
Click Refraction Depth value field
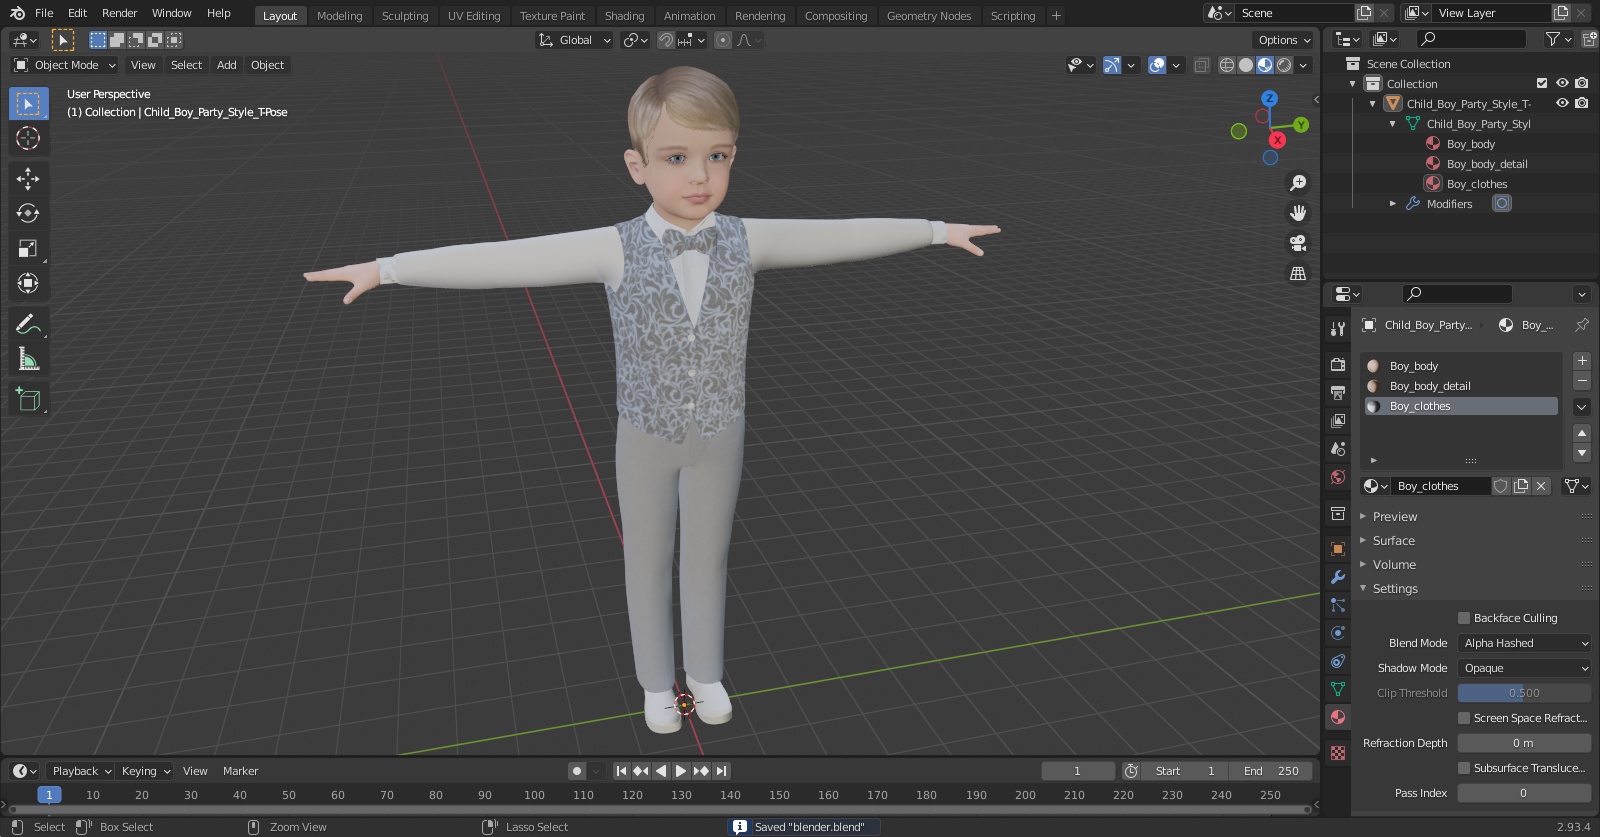click(1524, 743)
